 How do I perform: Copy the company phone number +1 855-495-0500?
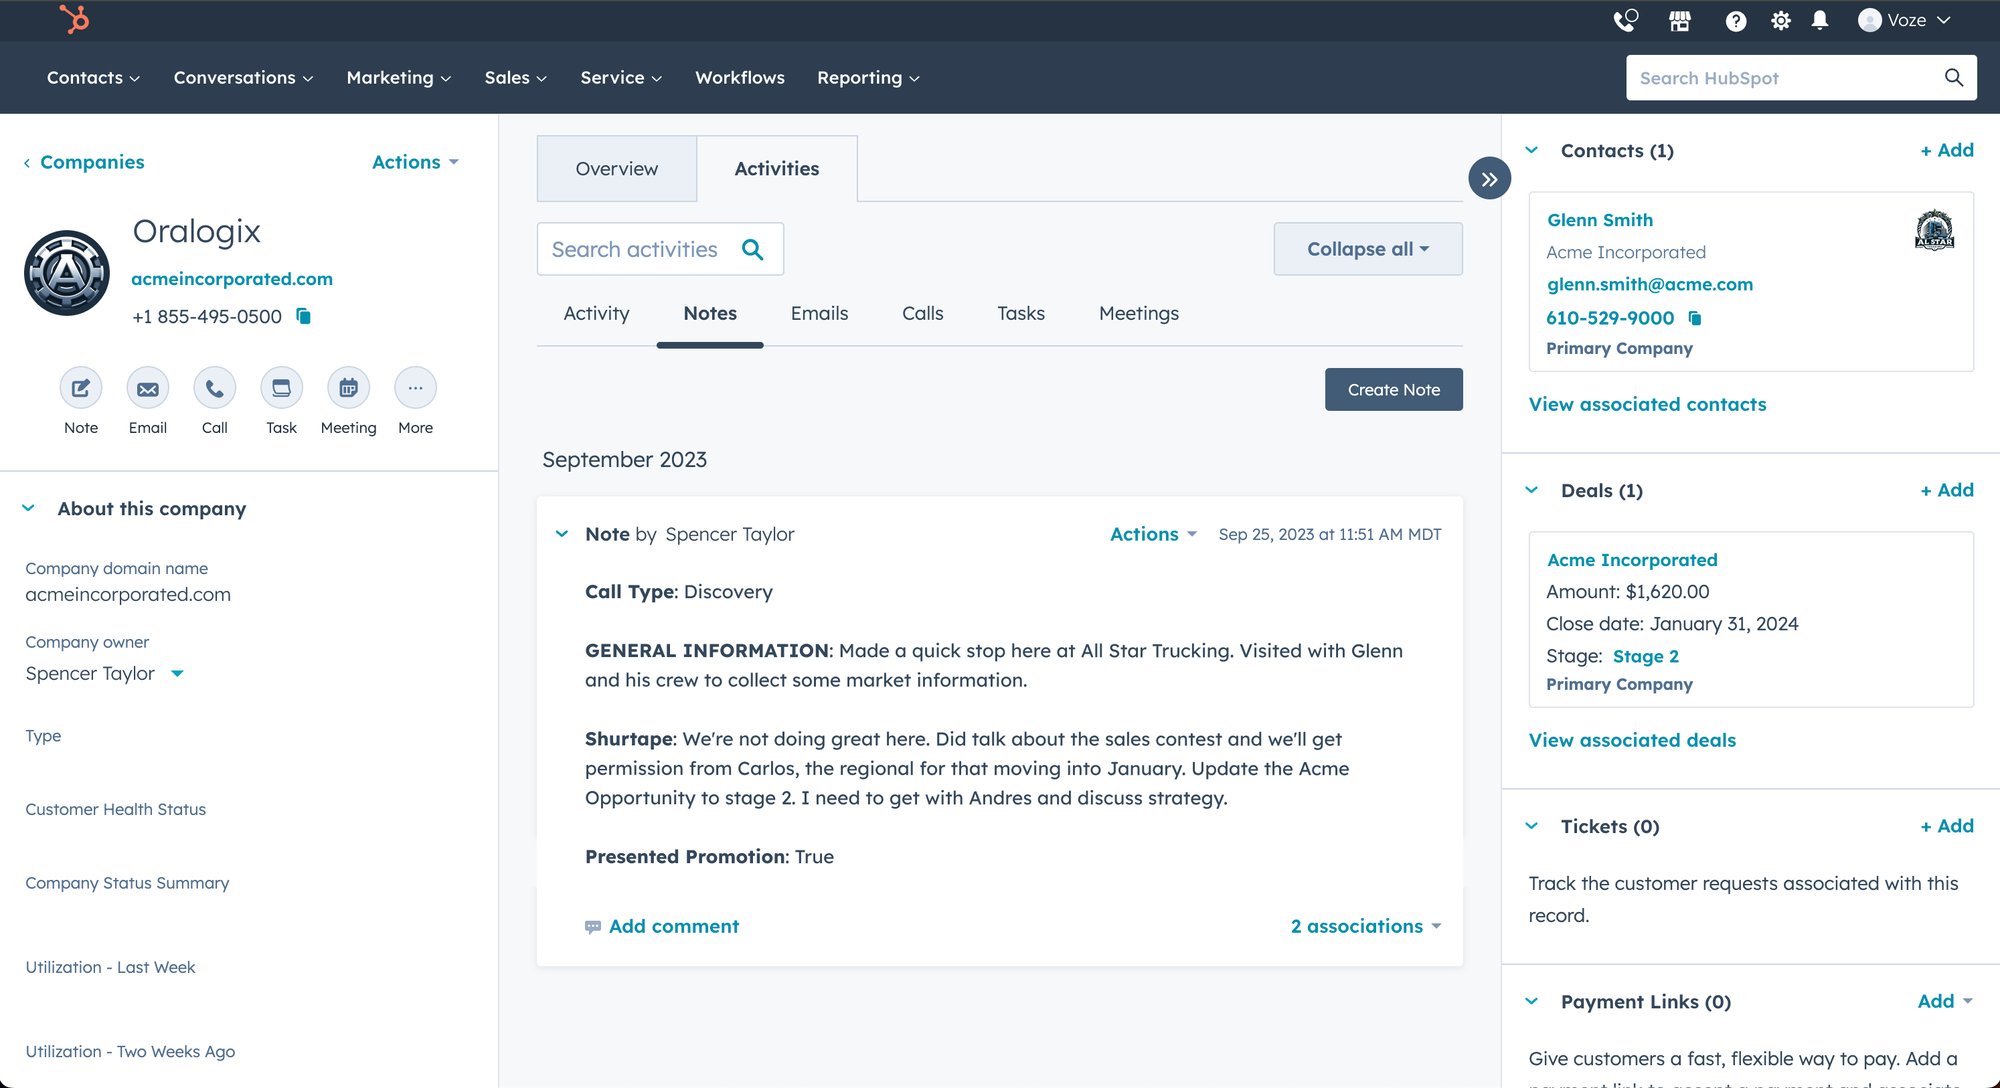tap(304, 316)
